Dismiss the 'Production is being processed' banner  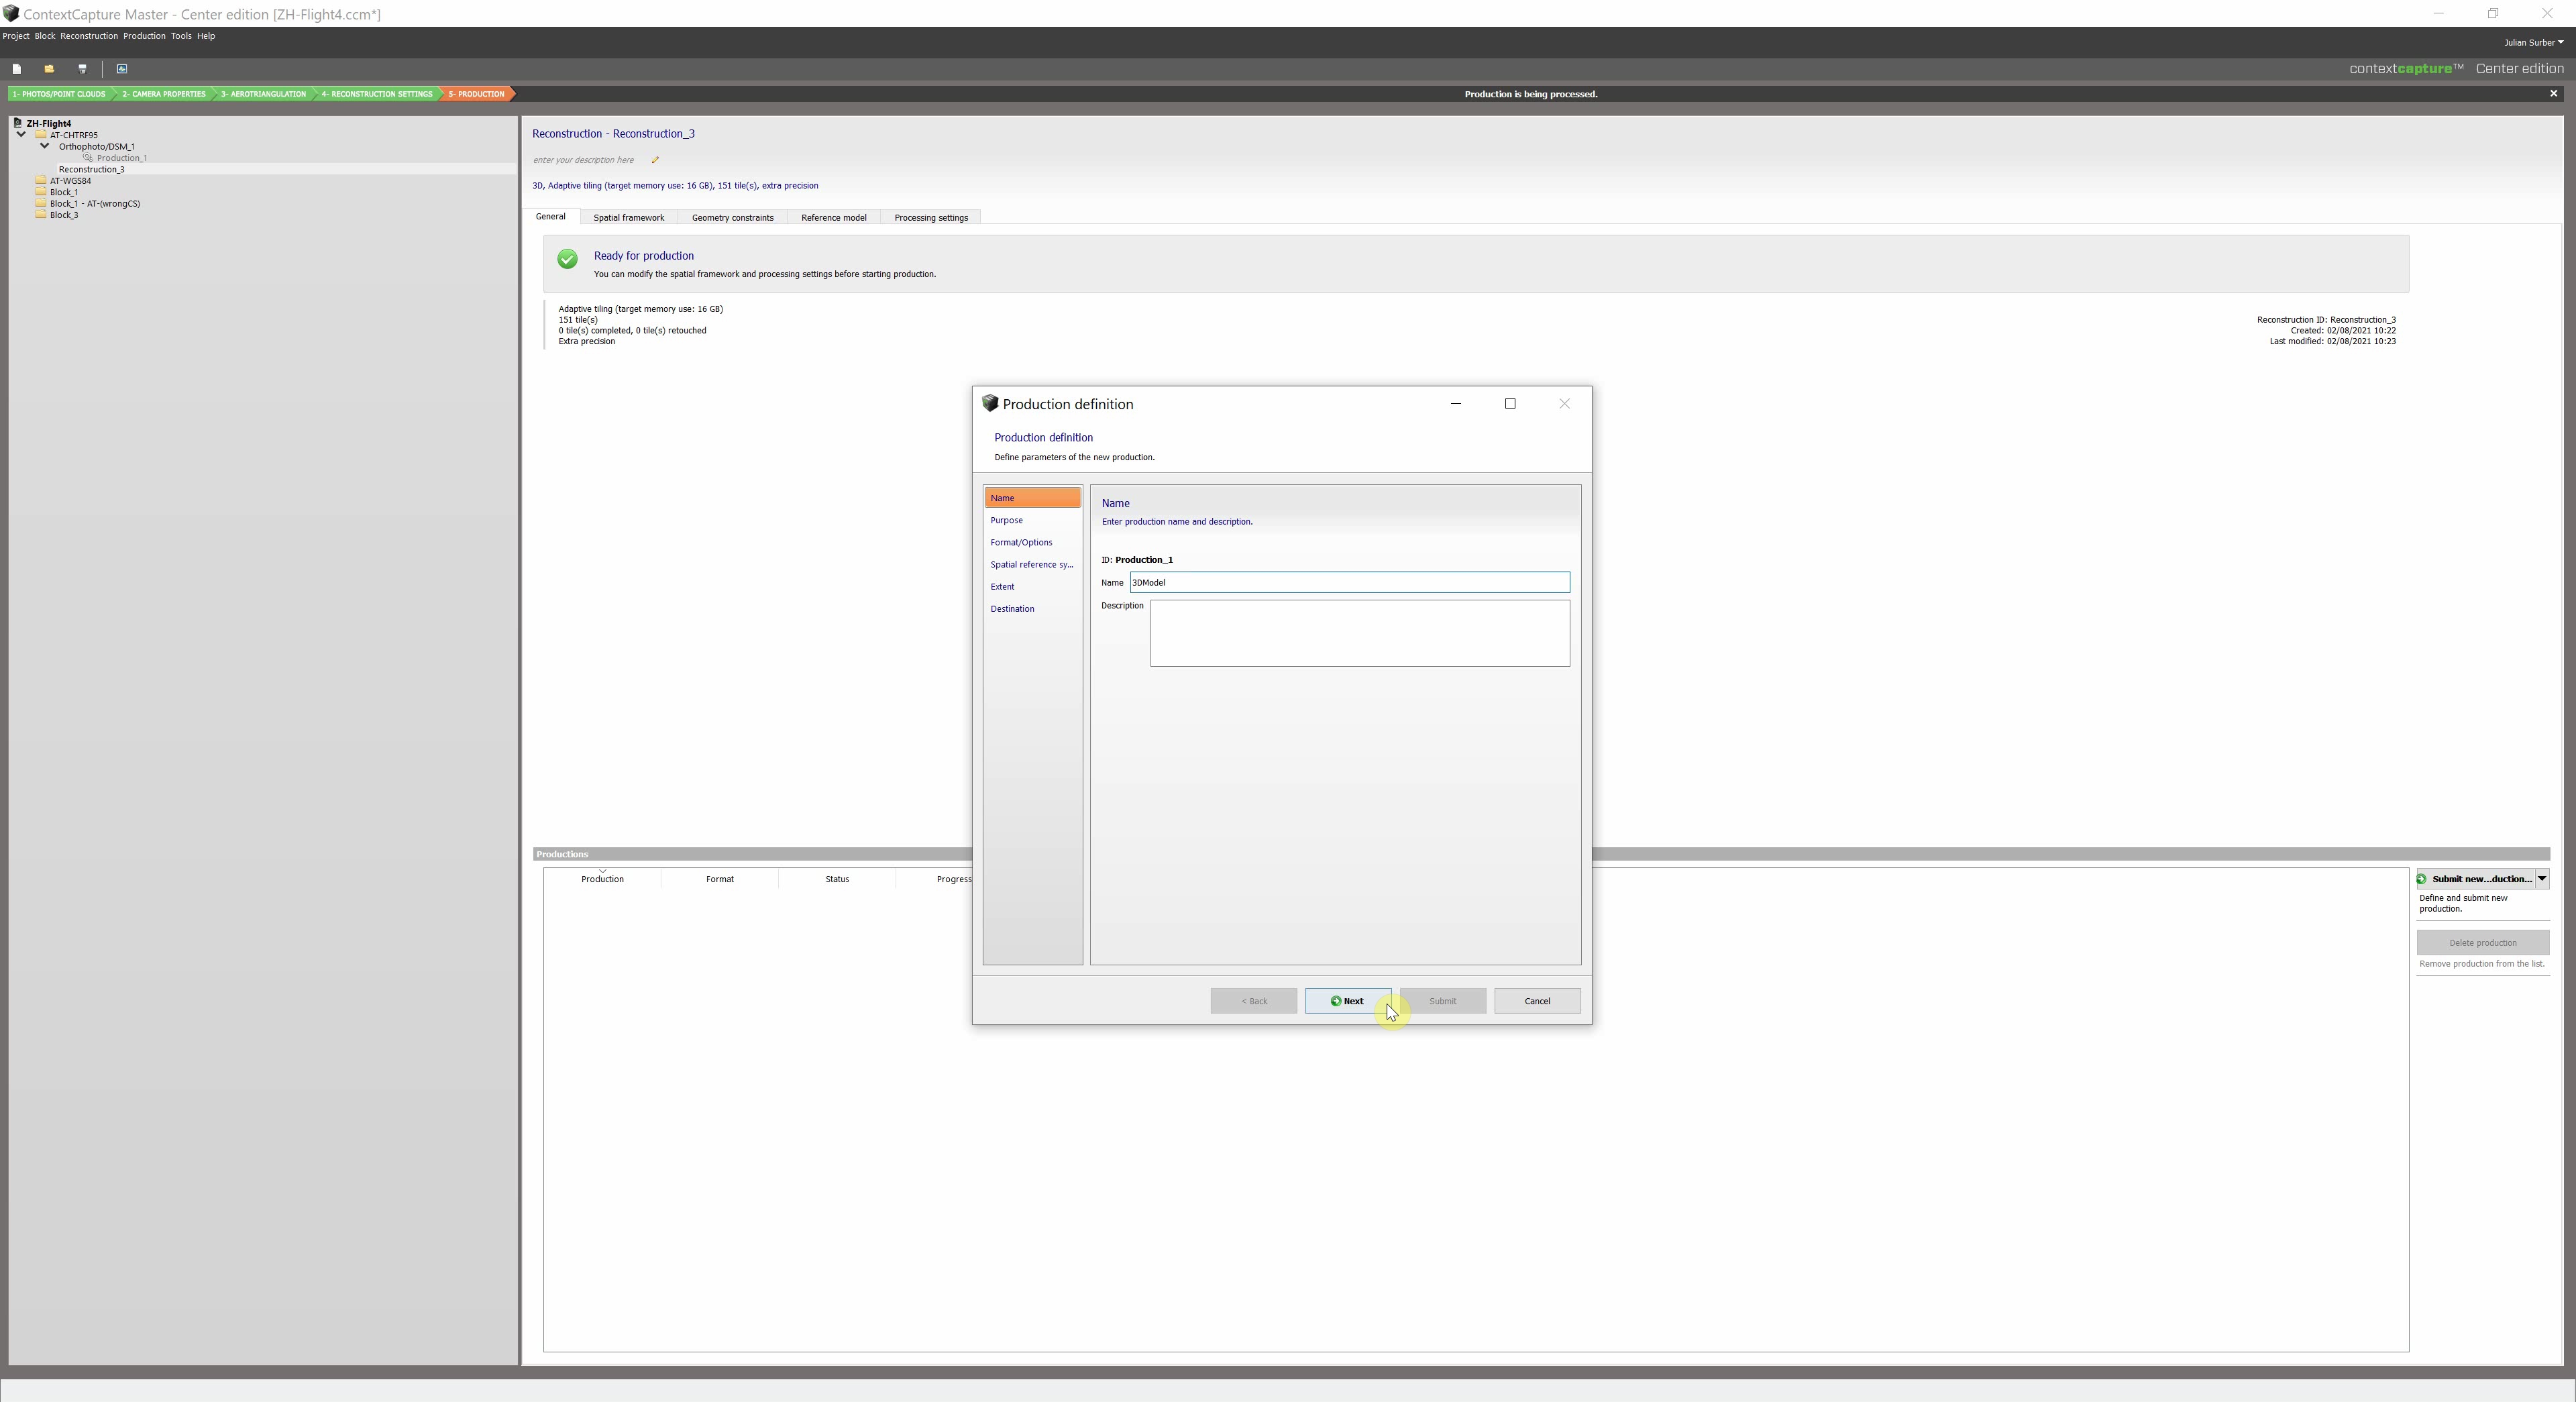pos(2553,94)
